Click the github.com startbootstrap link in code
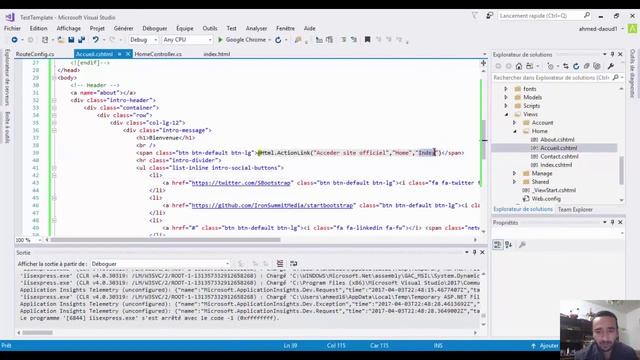 click(x=272, y=205)
